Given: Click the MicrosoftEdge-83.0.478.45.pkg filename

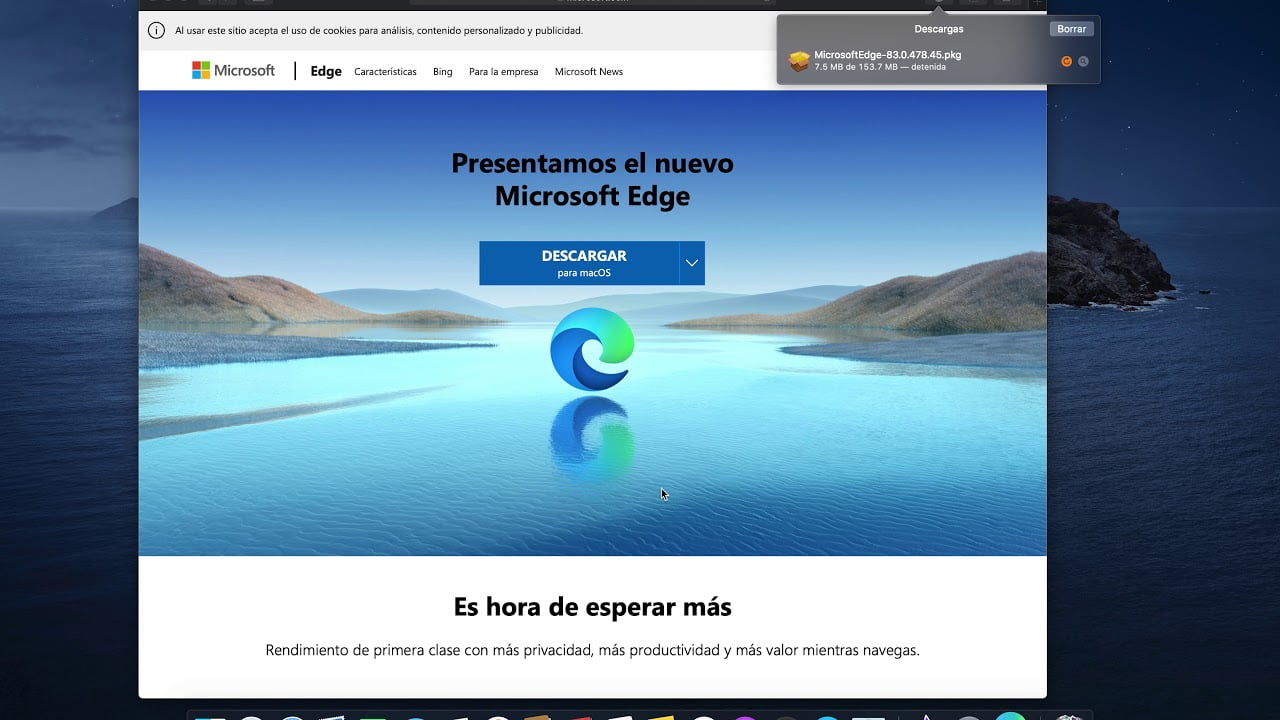Looking at the screenshot, I should [888, 56].
